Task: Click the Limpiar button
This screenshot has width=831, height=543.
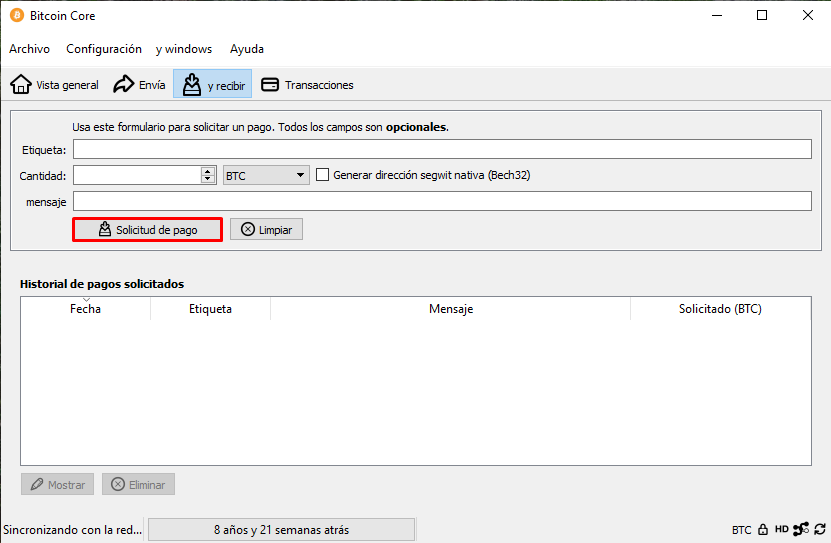Action: click(x=266, y=229)
